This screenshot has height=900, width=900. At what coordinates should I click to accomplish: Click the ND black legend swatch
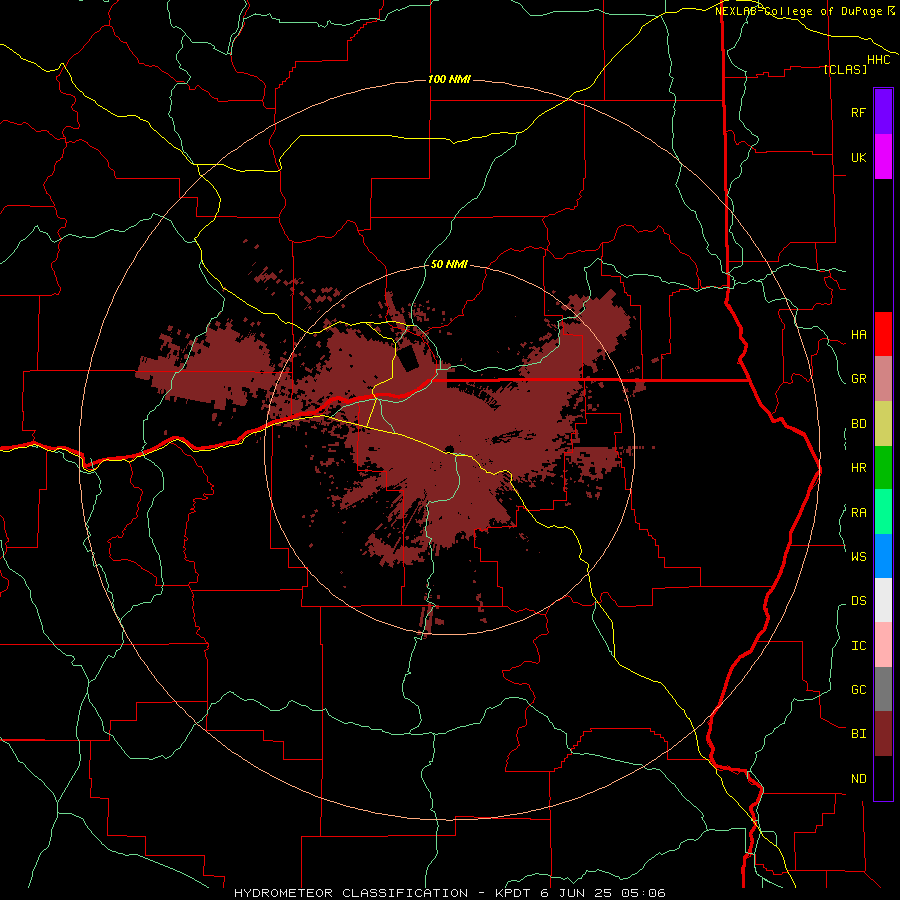(x=883, y=778)
